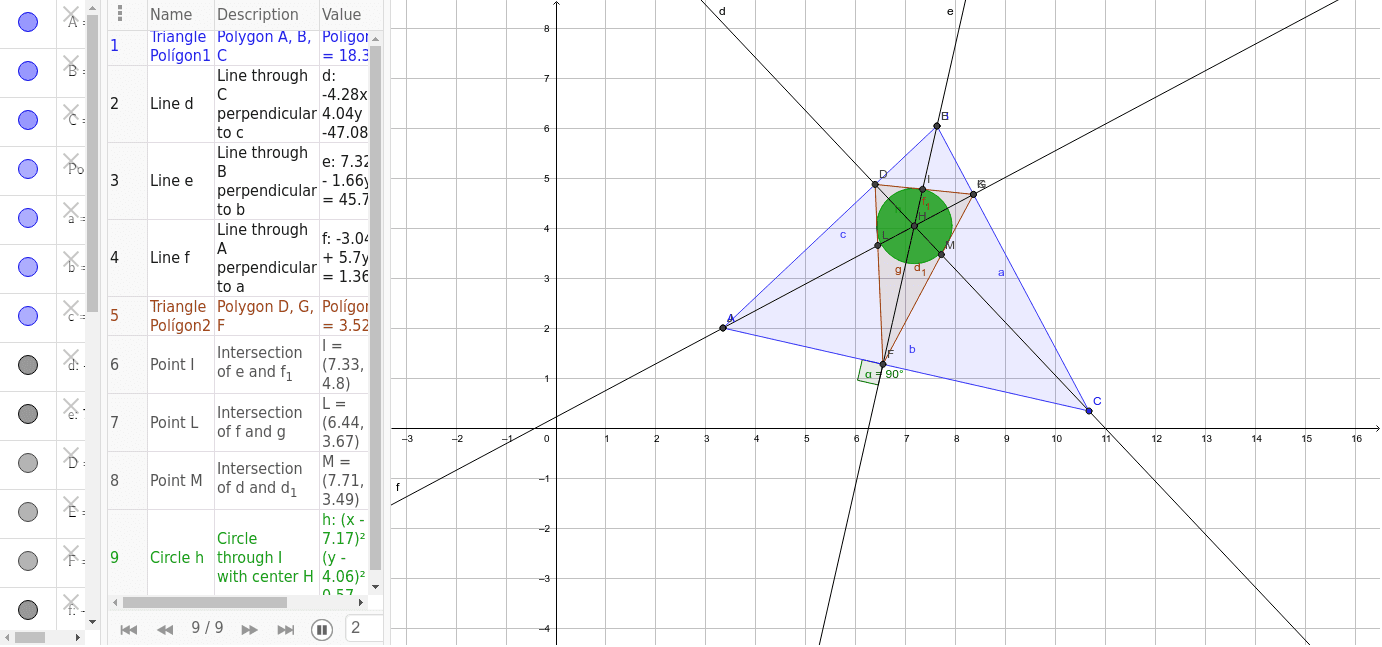Toggle visibility circle for point E
This screenshot has height=647, width=1382.
pos(28,512)
